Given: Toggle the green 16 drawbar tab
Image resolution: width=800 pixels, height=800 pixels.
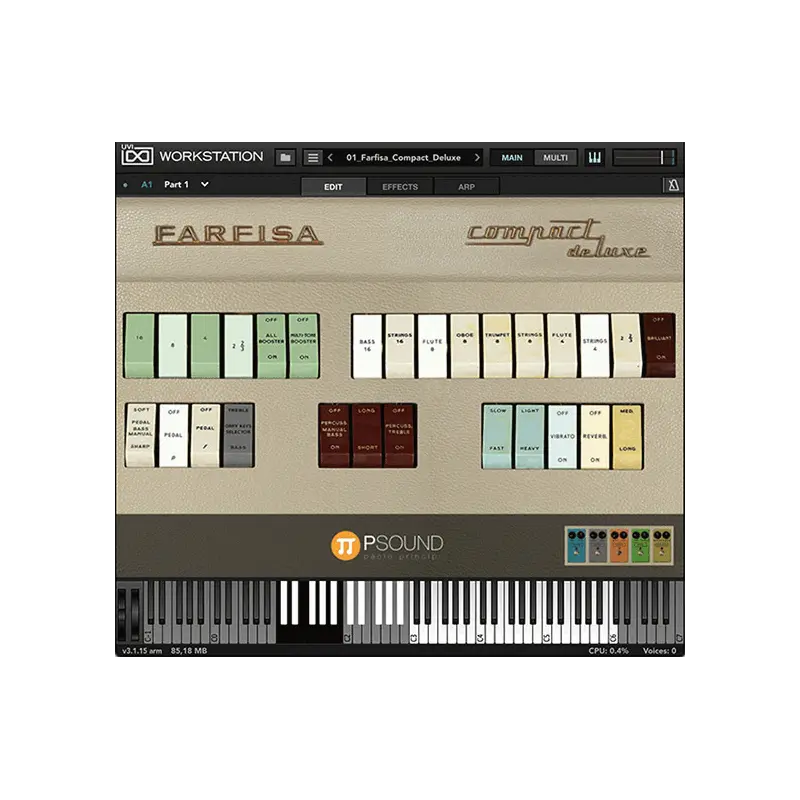Looking at the screenshot, I should click(140, 345).
